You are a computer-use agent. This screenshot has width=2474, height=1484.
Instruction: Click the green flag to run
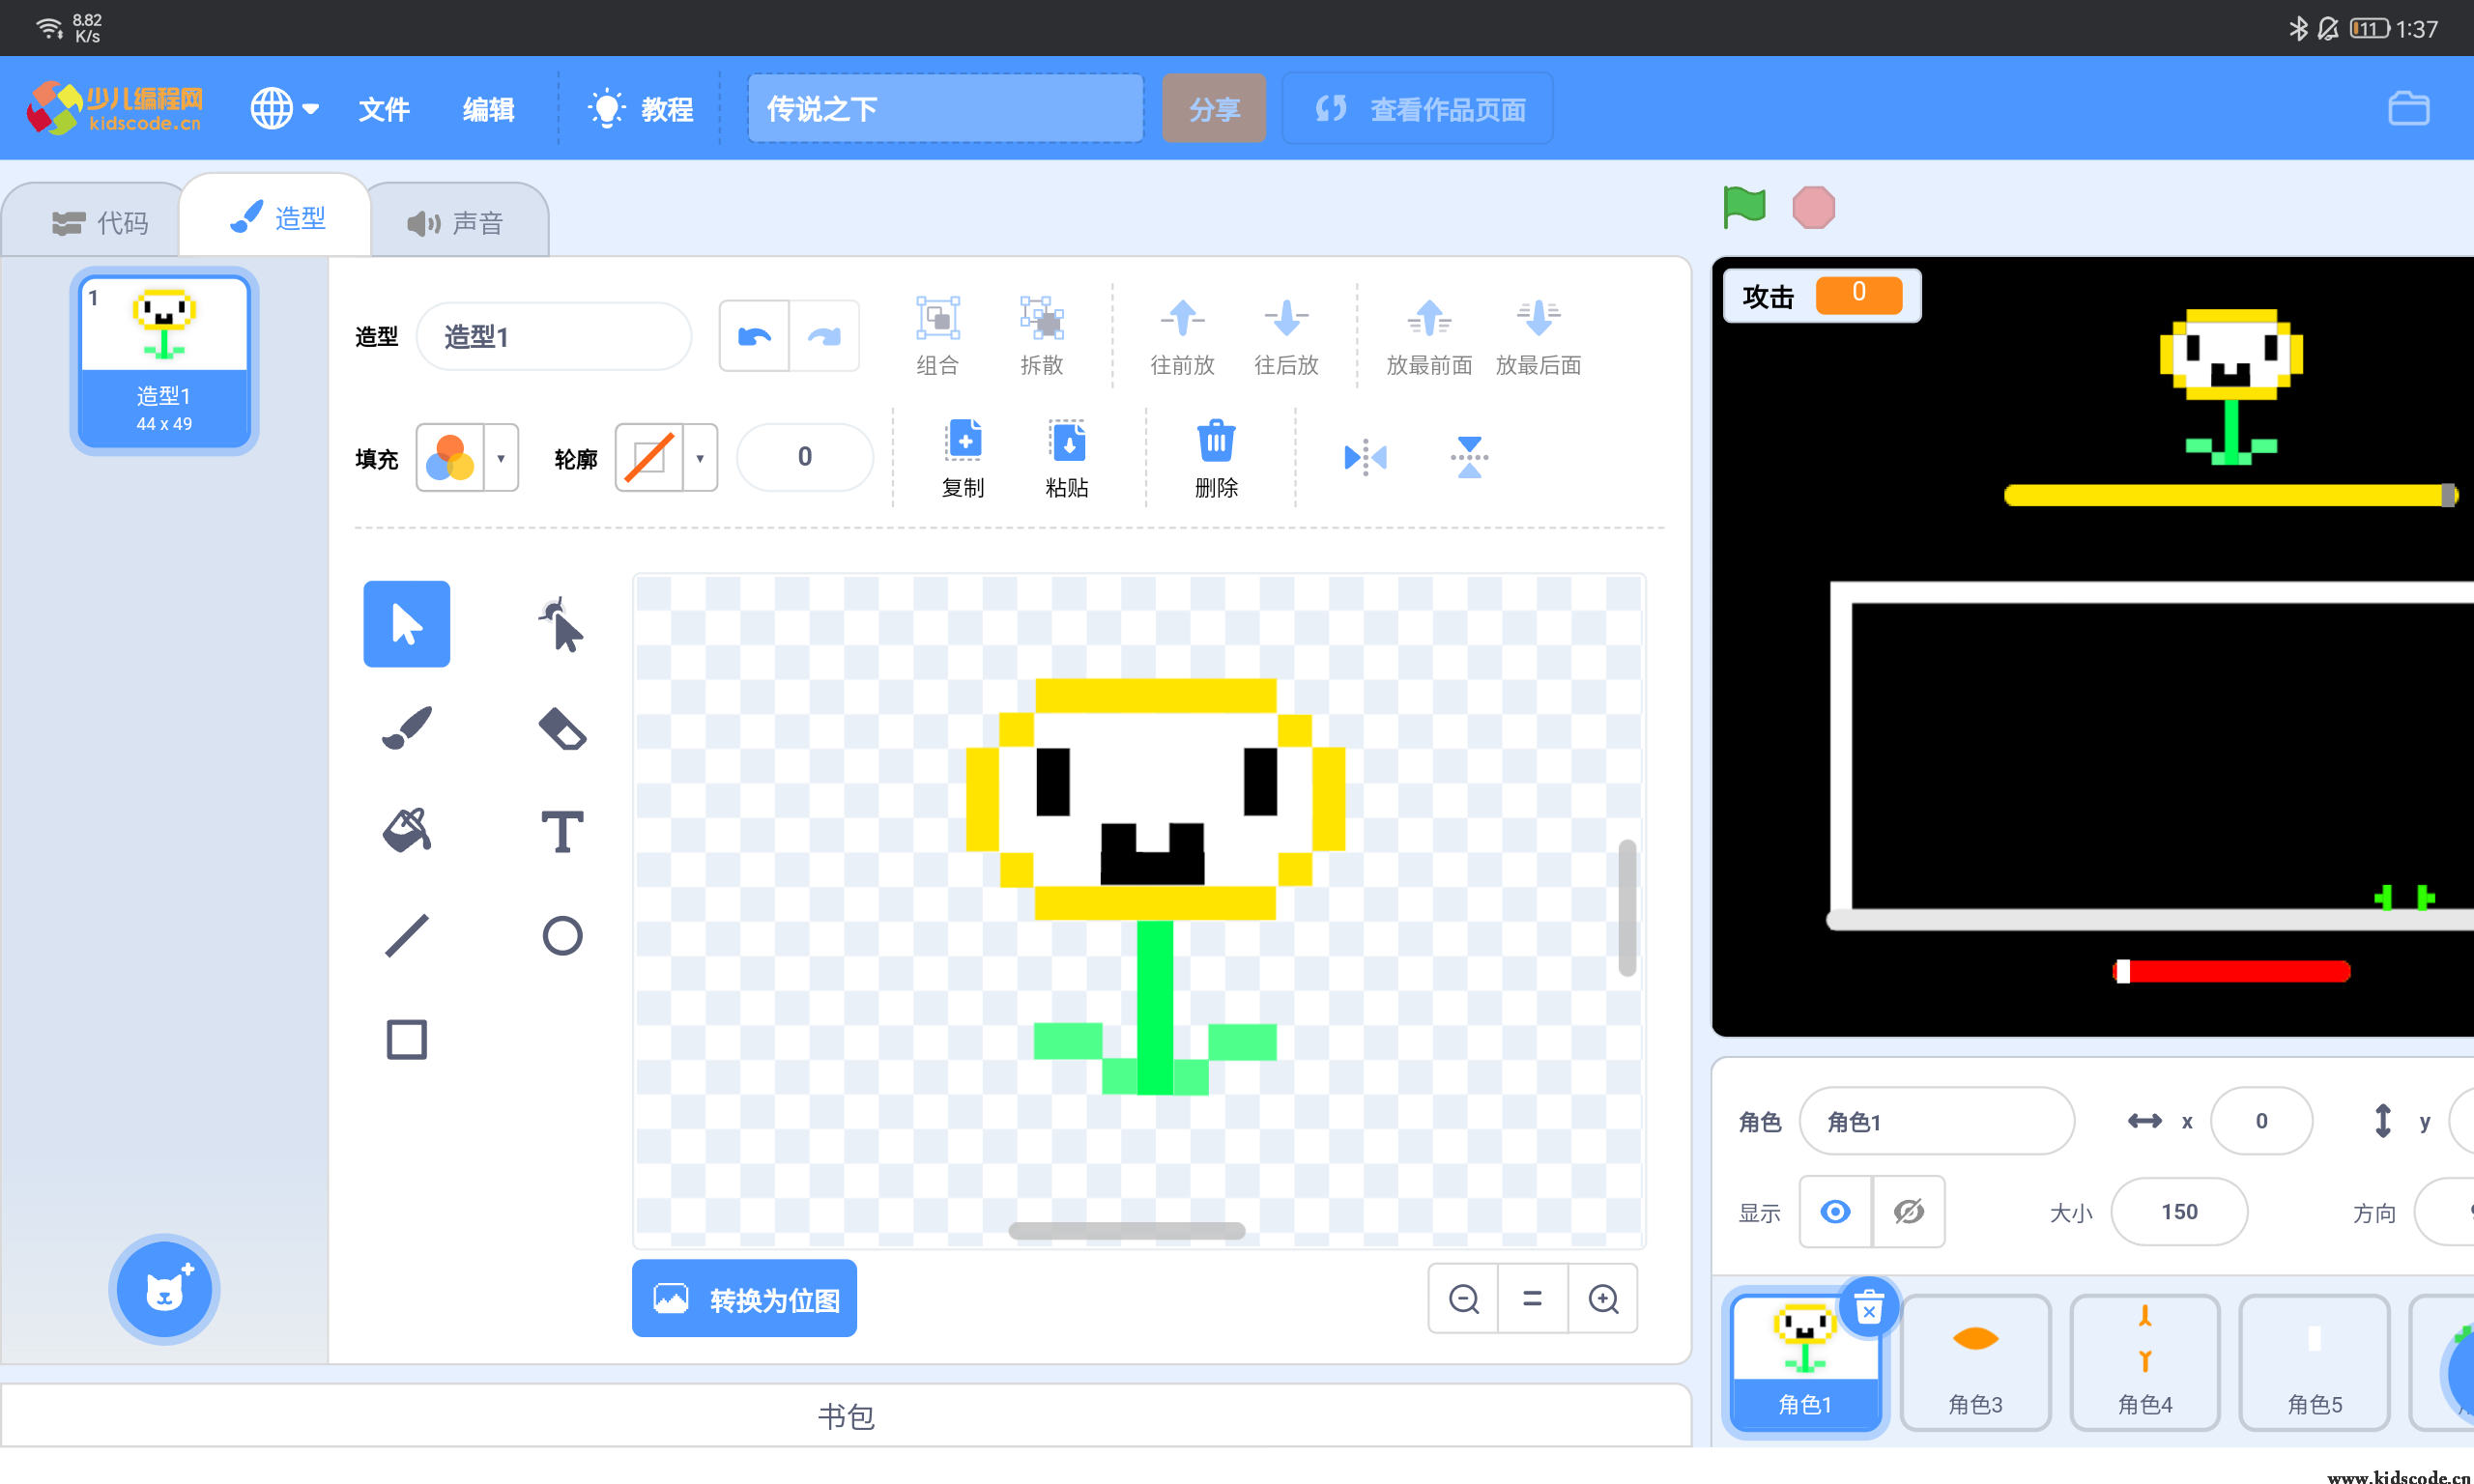[x=1744, y=207]
